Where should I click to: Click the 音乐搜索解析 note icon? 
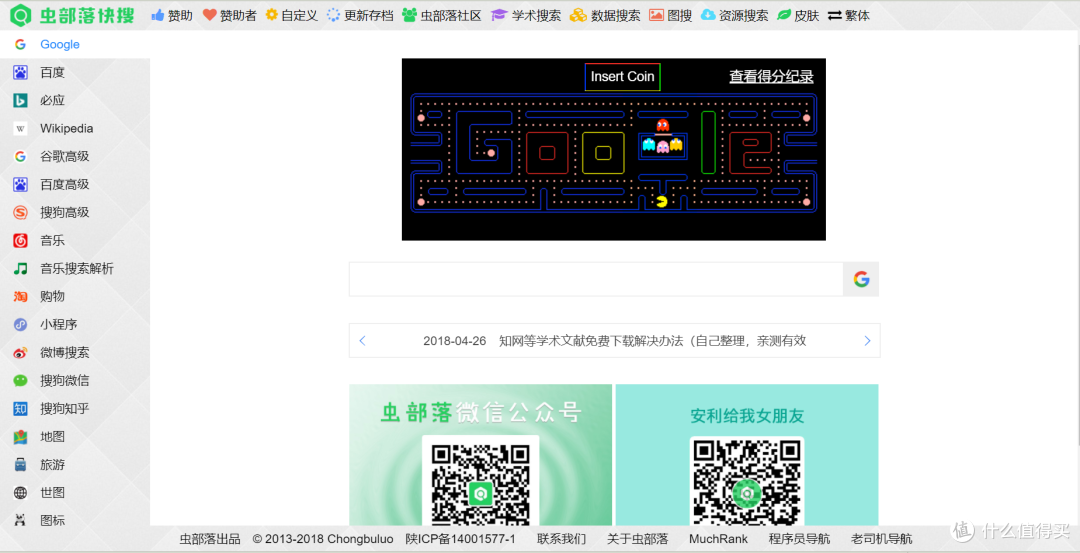[x=20, y=269]
